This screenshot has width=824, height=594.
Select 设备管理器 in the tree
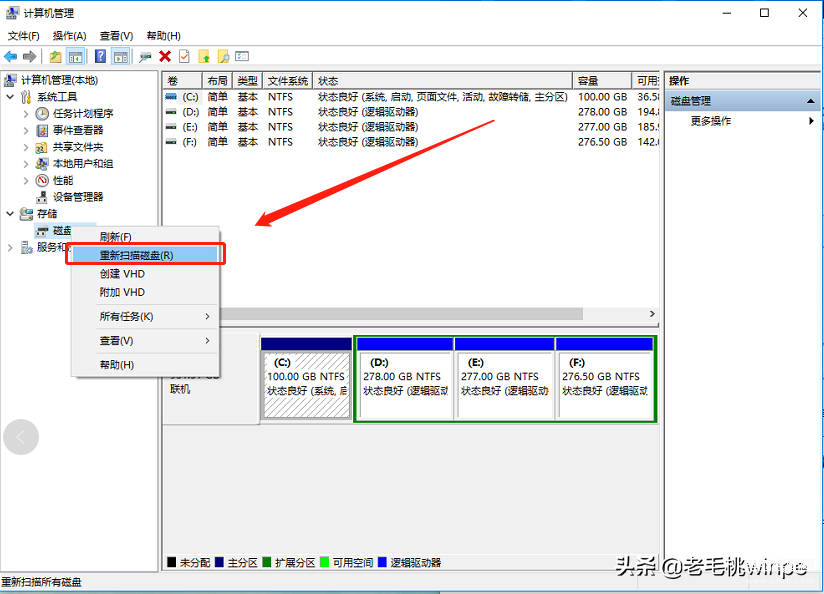coord(78,197)
